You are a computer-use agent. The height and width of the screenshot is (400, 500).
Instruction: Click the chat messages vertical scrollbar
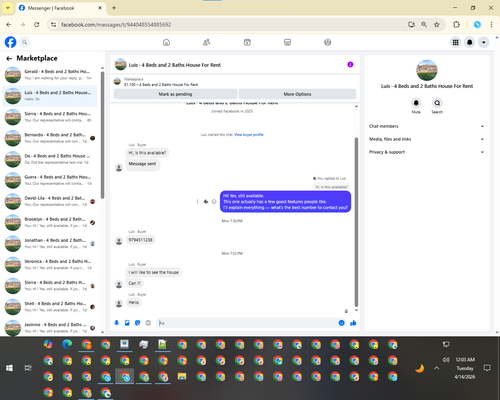(356, 222)
